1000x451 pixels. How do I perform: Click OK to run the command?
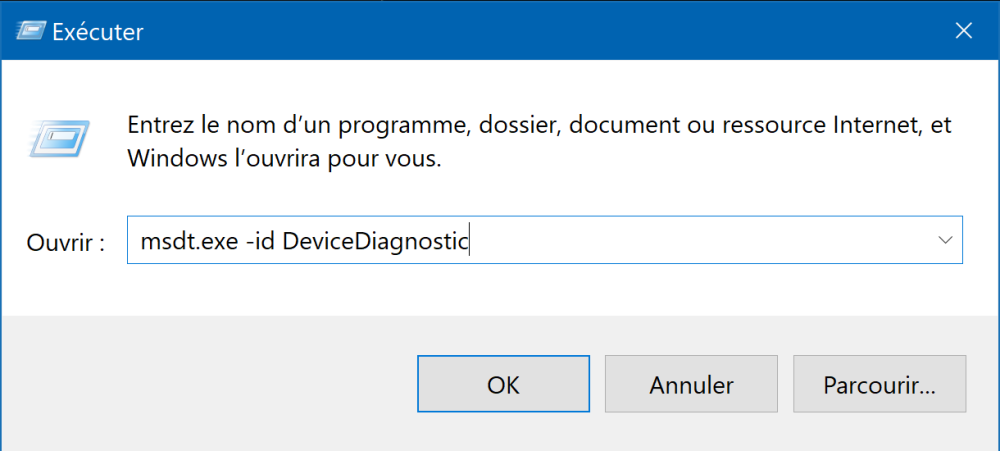pos(501,385)
